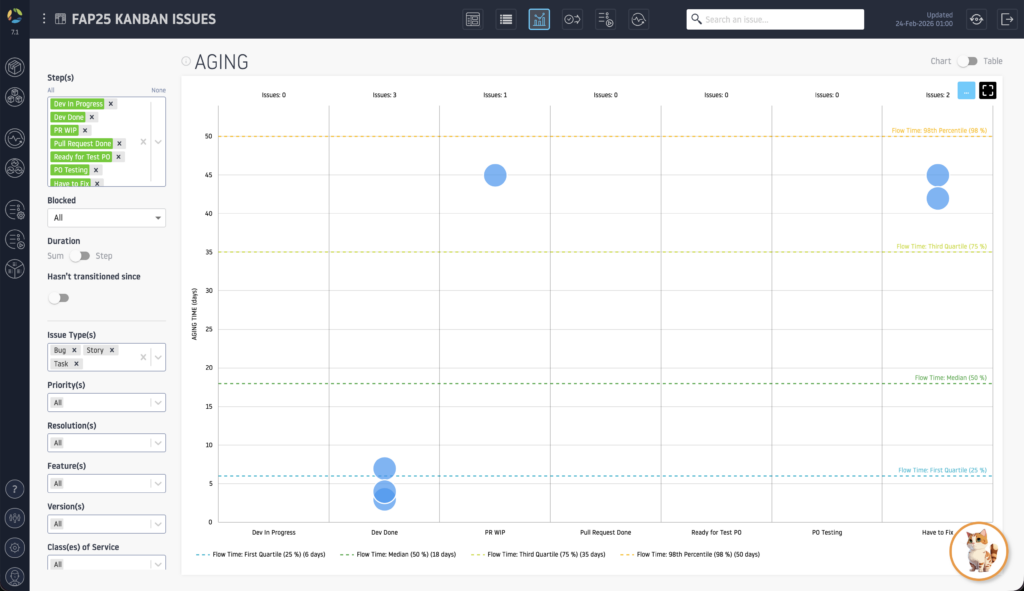Enable the Hasn't transitioned since switch
The width and height of the screenshot is (1024, 591).
click(59, 297)
